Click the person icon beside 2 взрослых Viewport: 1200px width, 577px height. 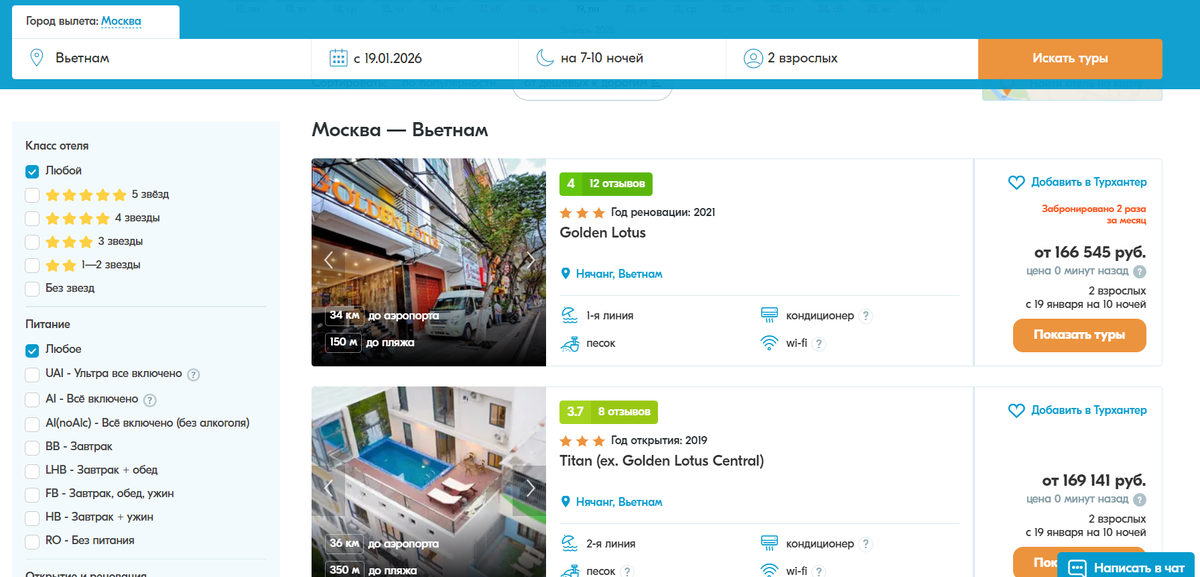click(752, 58)
